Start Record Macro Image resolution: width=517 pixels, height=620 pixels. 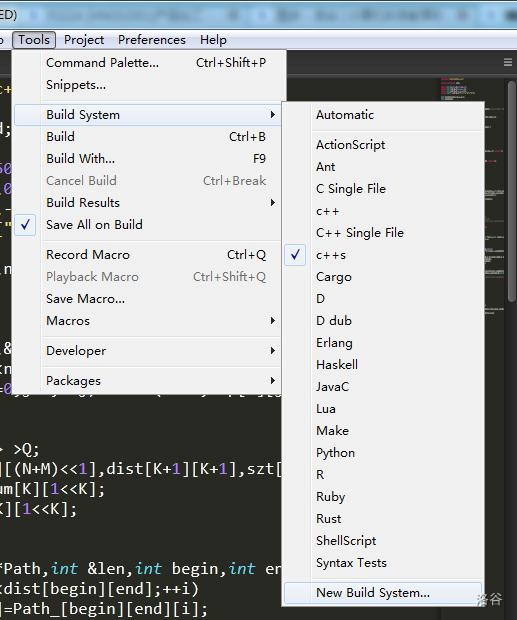click(148, 255)
